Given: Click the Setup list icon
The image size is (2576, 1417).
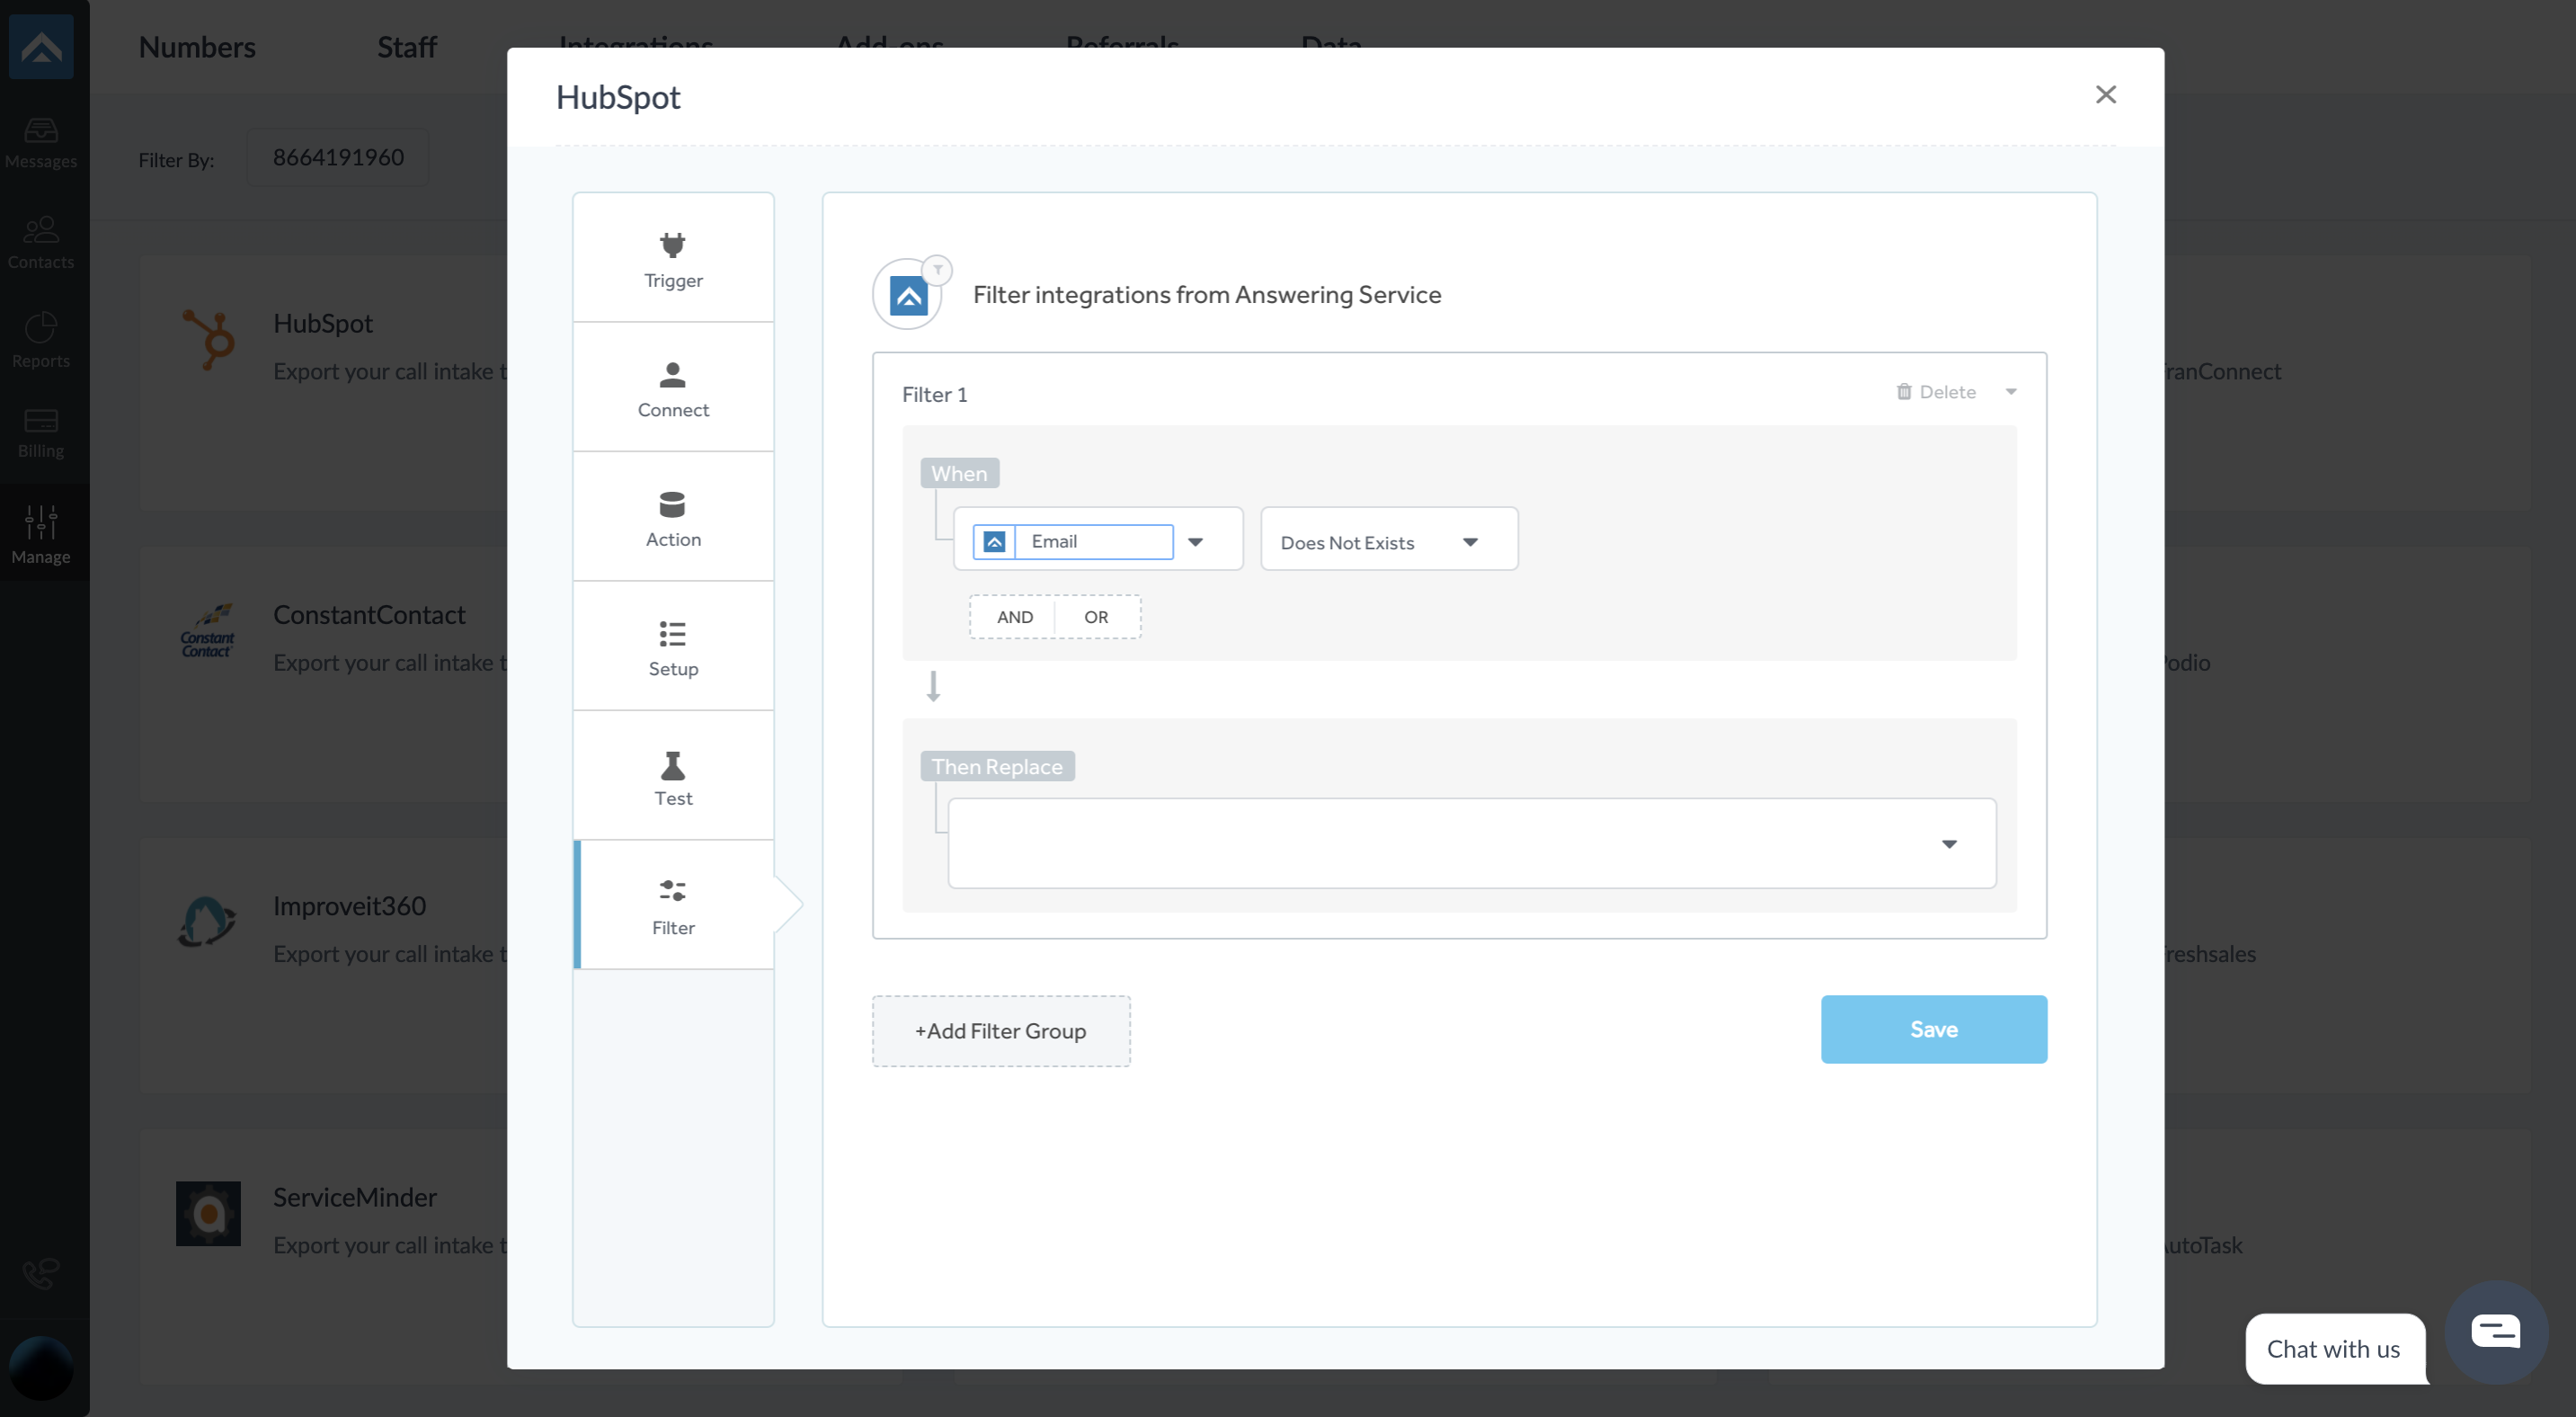Looking at the screenshot, I should 673,634.
